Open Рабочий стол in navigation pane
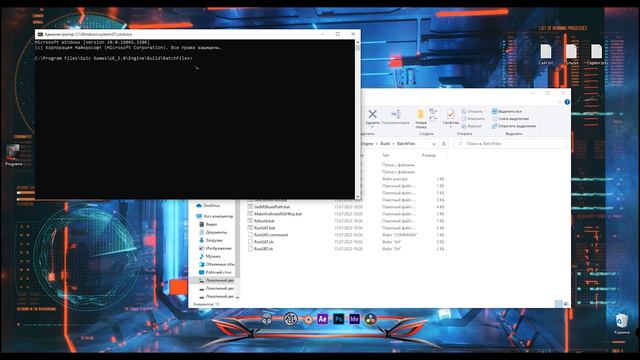The image size is (640, 360). pyautogui.click(x=215, y=272)
